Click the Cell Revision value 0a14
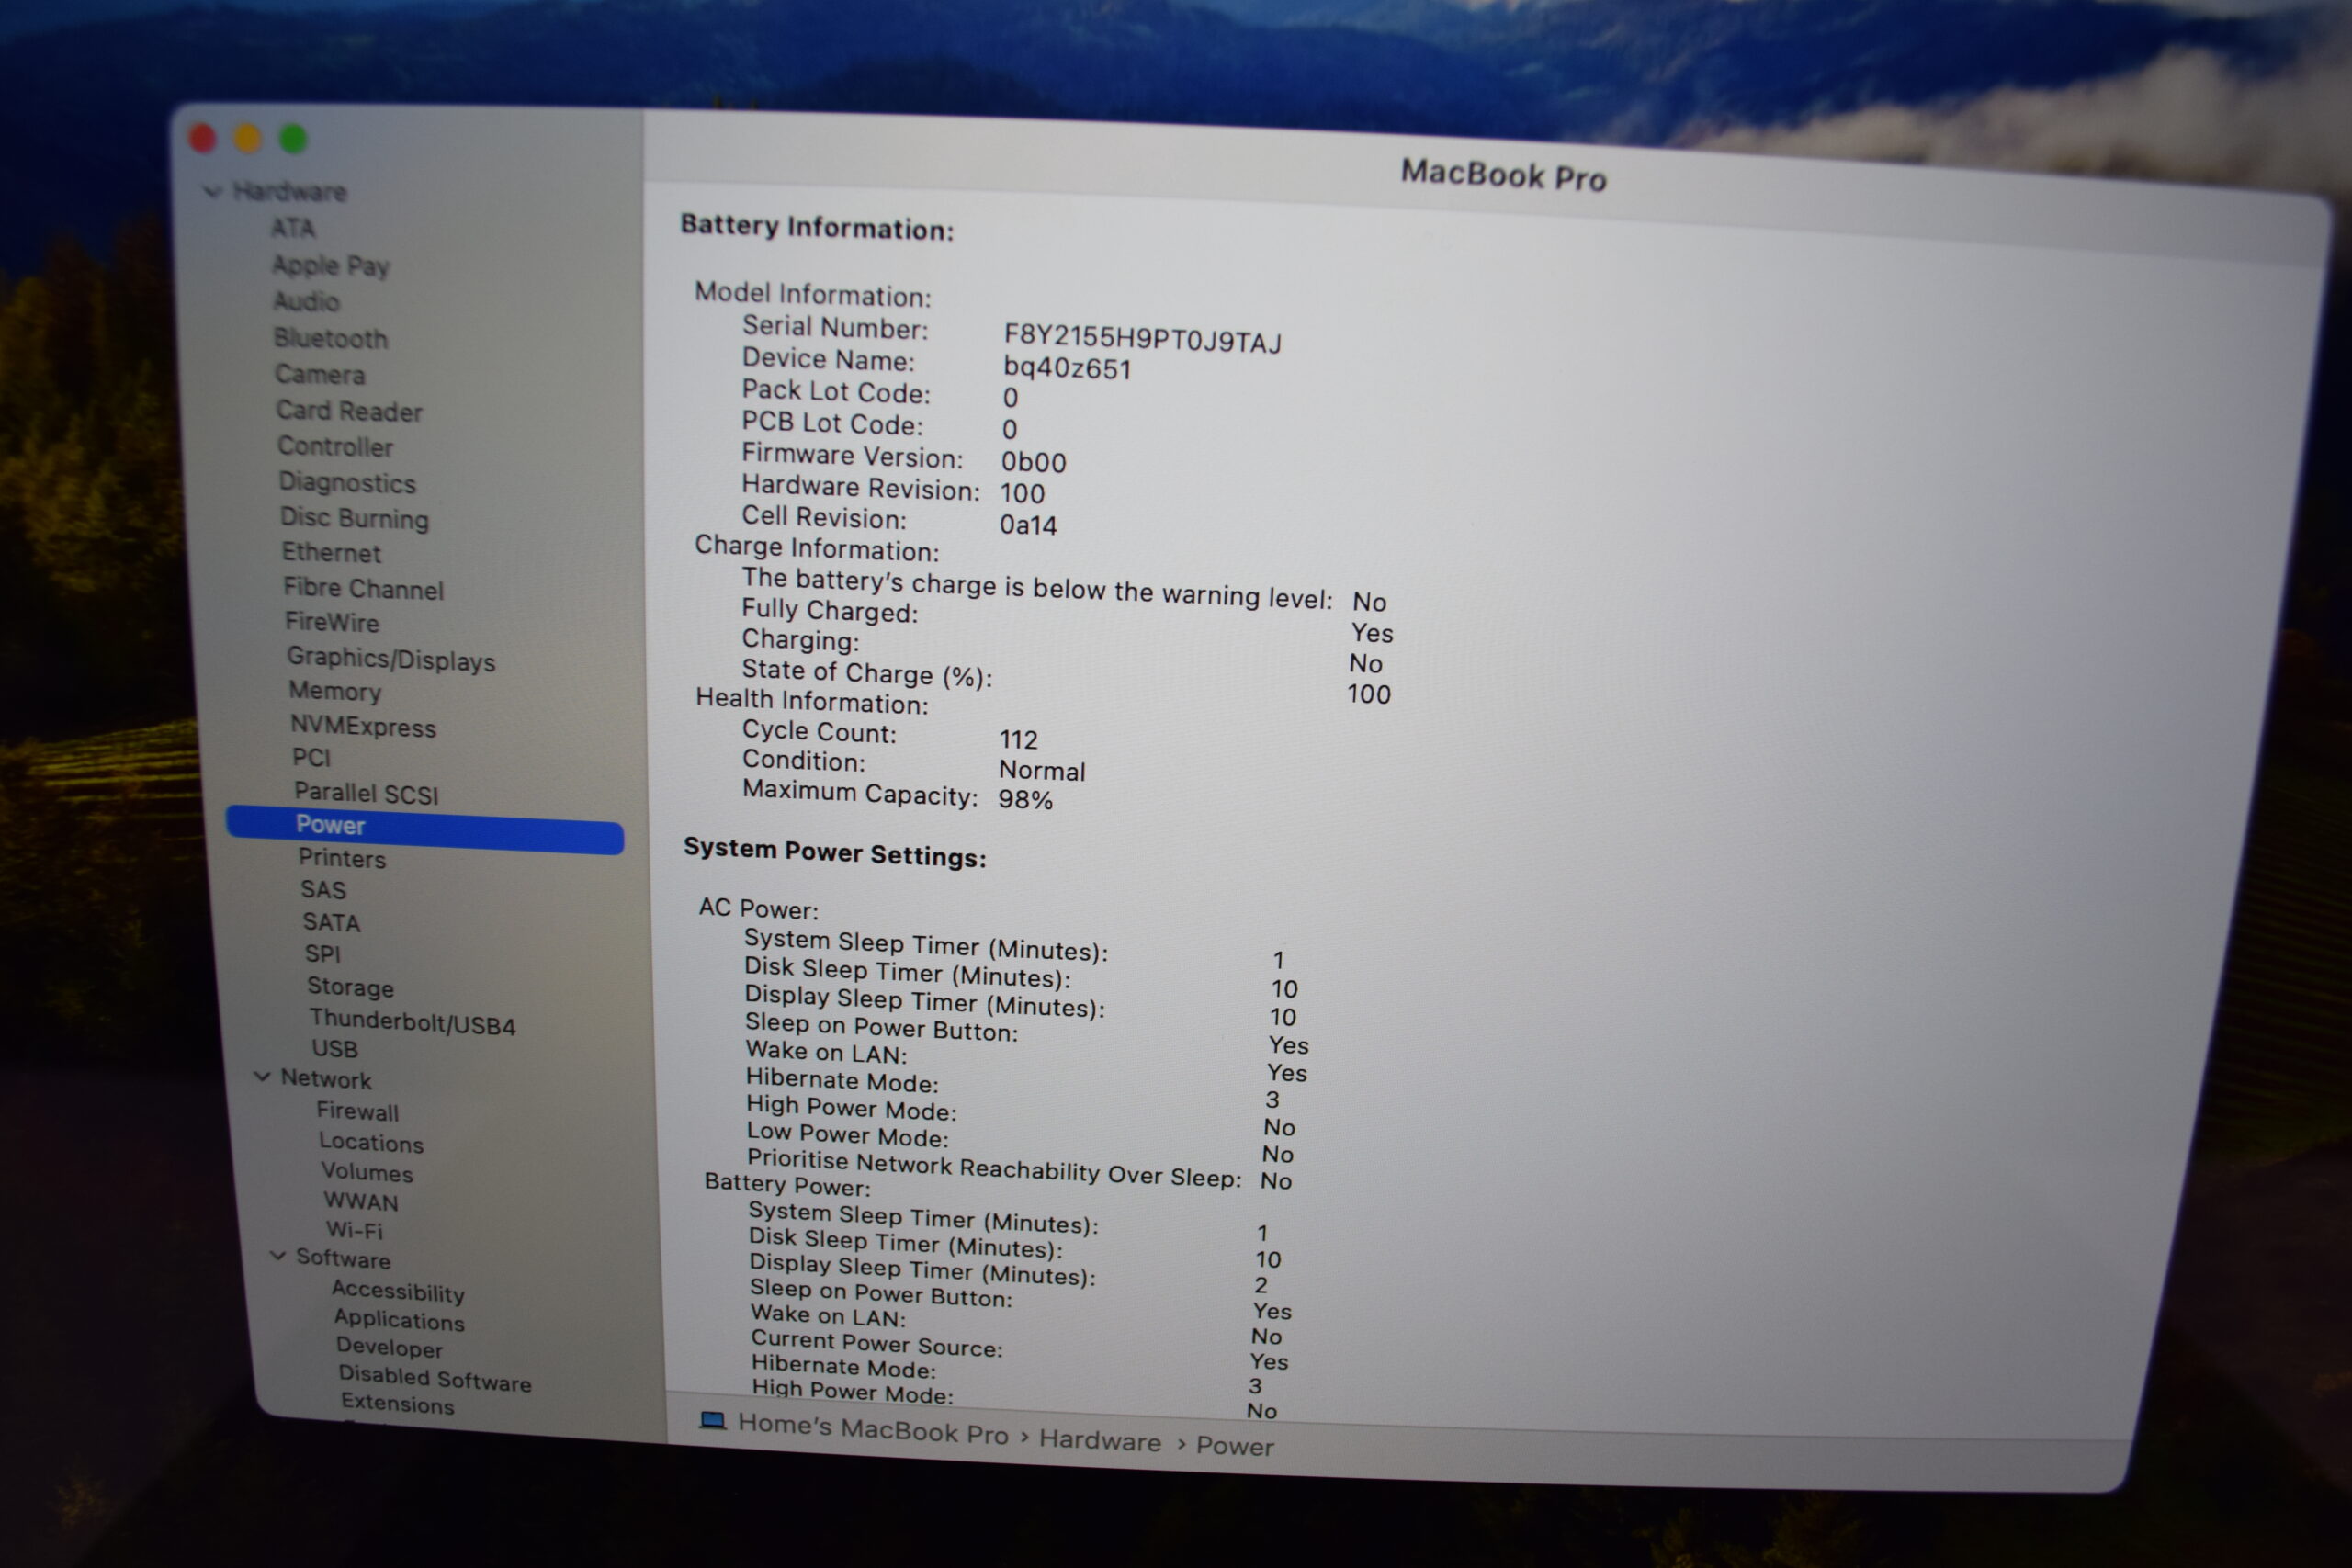 1028,525
